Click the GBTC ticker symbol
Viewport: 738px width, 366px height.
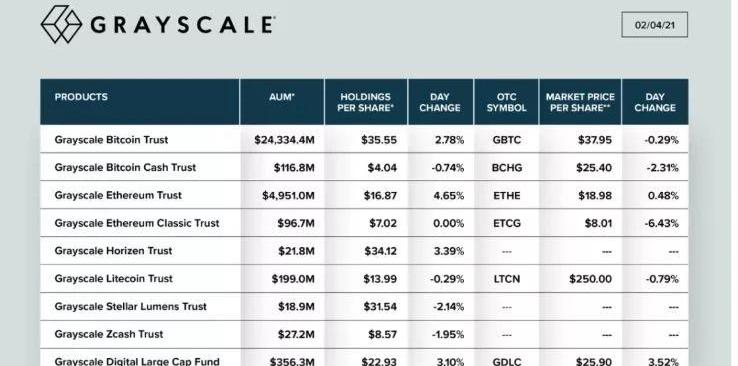506,140
